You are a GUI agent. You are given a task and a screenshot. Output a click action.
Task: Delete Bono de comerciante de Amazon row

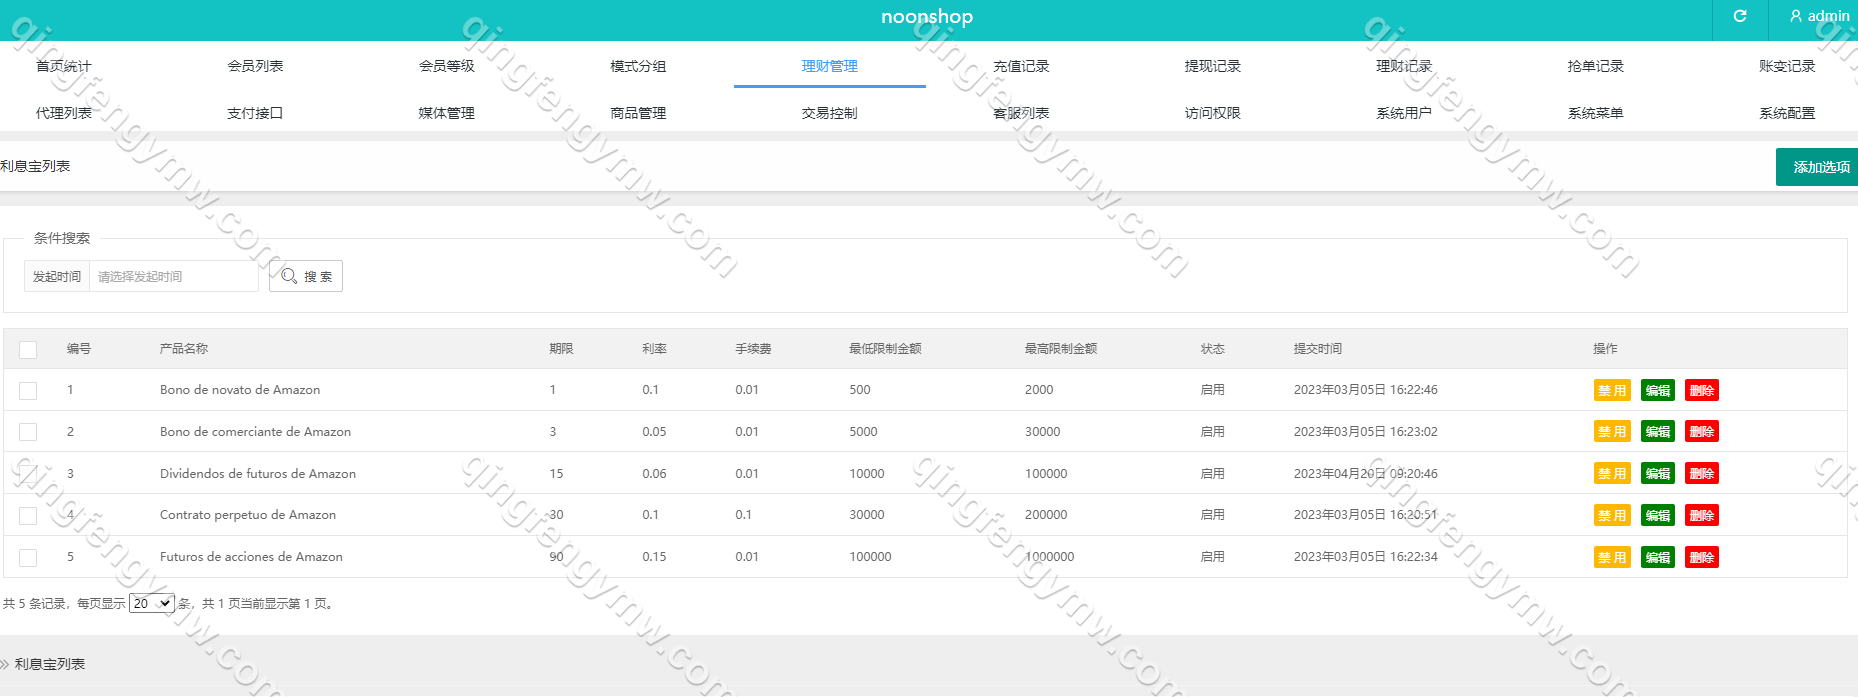[x=1702, y=432]
